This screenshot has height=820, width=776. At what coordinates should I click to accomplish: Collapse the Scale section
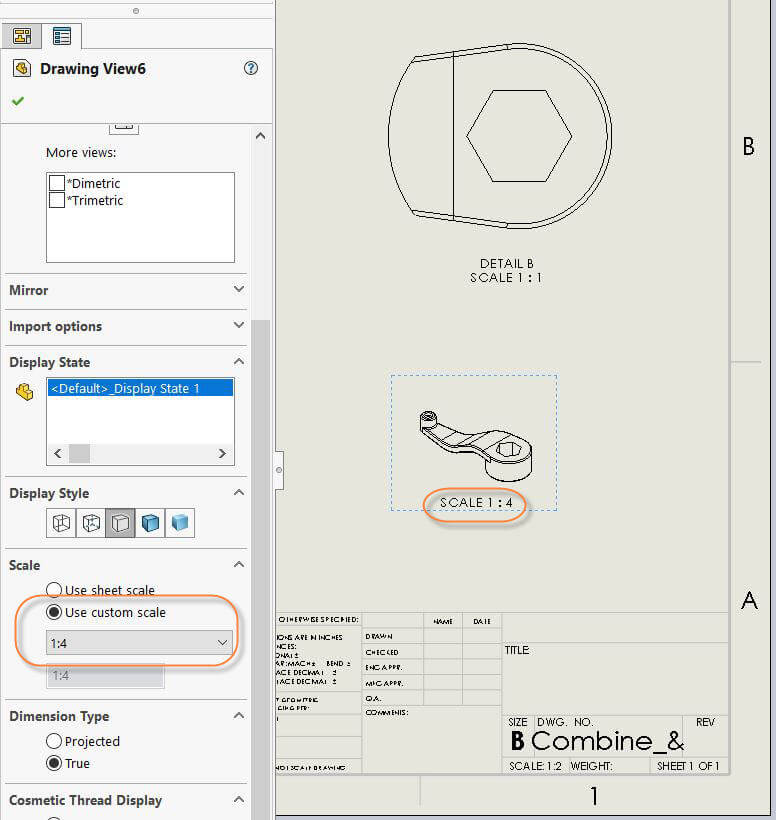(238, 565)
